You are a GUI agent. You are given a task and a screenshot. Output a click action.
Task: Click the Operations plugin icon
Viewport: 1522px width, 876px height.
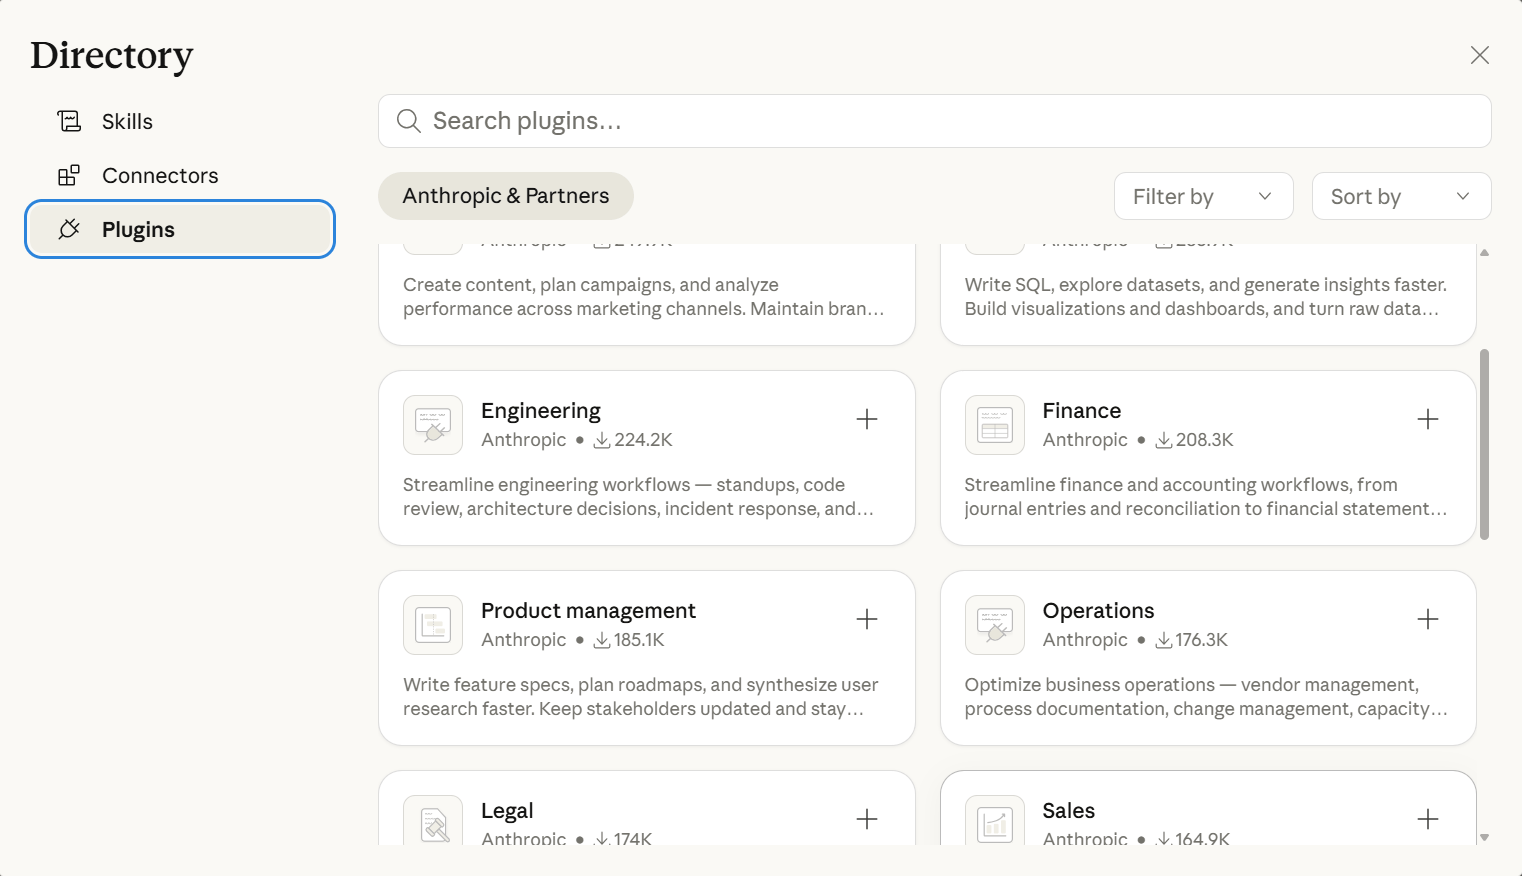[995, 625]
